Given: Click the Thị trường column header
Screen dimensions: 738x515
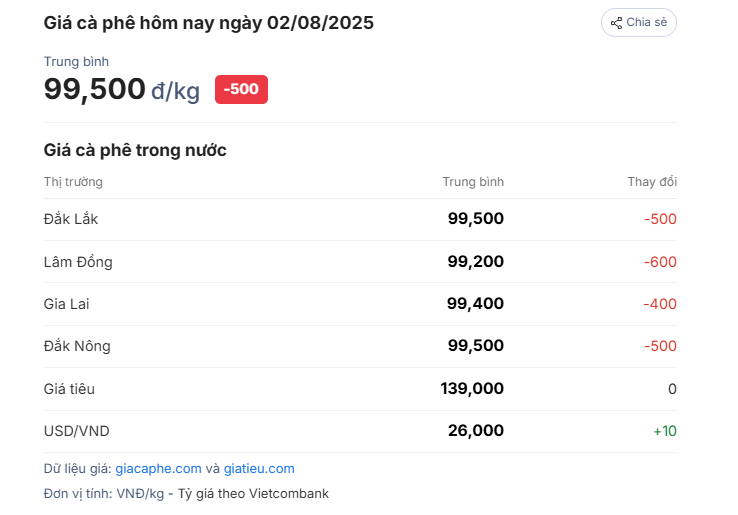Looking at the screenshot, I should pos(73,182).
